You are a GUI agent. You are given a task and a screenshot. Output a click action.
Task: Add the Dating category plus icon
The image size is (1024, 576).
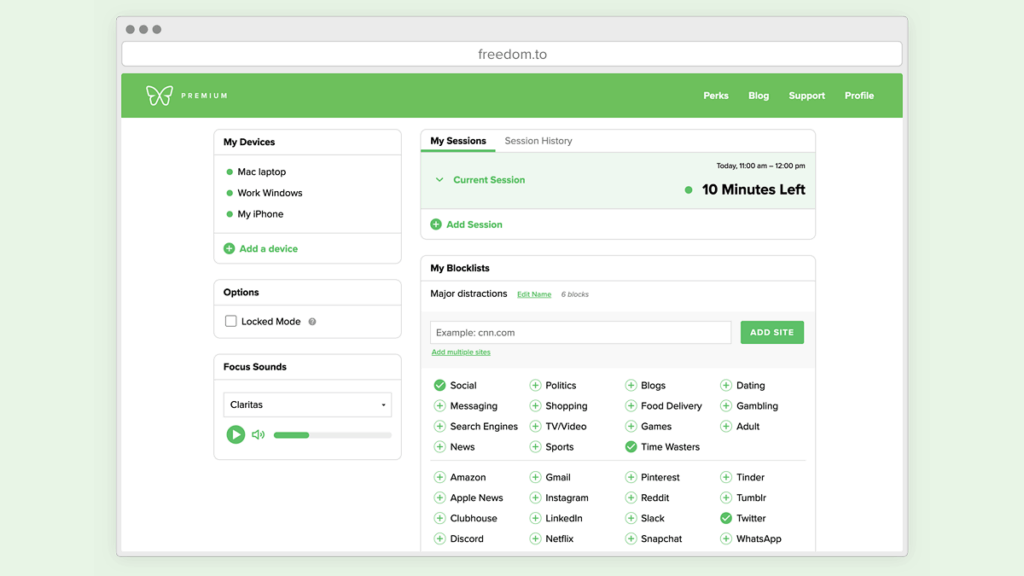[x=726, y=385]
